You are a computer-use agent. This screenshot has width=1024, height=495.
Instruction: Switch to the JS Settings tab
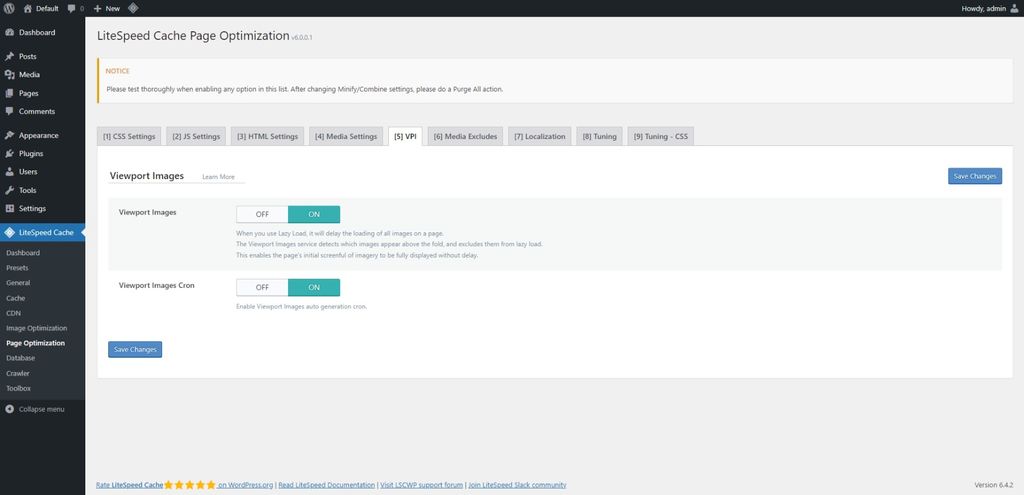click(196, 136)
